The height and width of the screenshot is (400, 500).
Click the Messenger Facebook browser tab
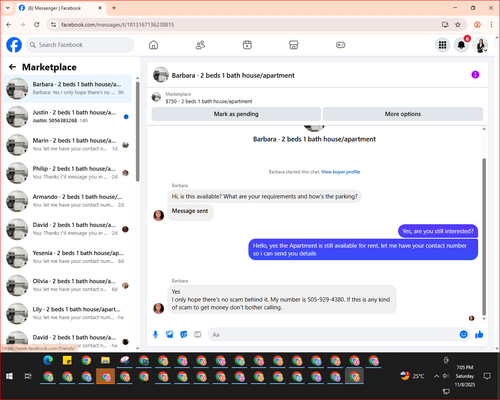pyautogui.click(x=61, y=8)
